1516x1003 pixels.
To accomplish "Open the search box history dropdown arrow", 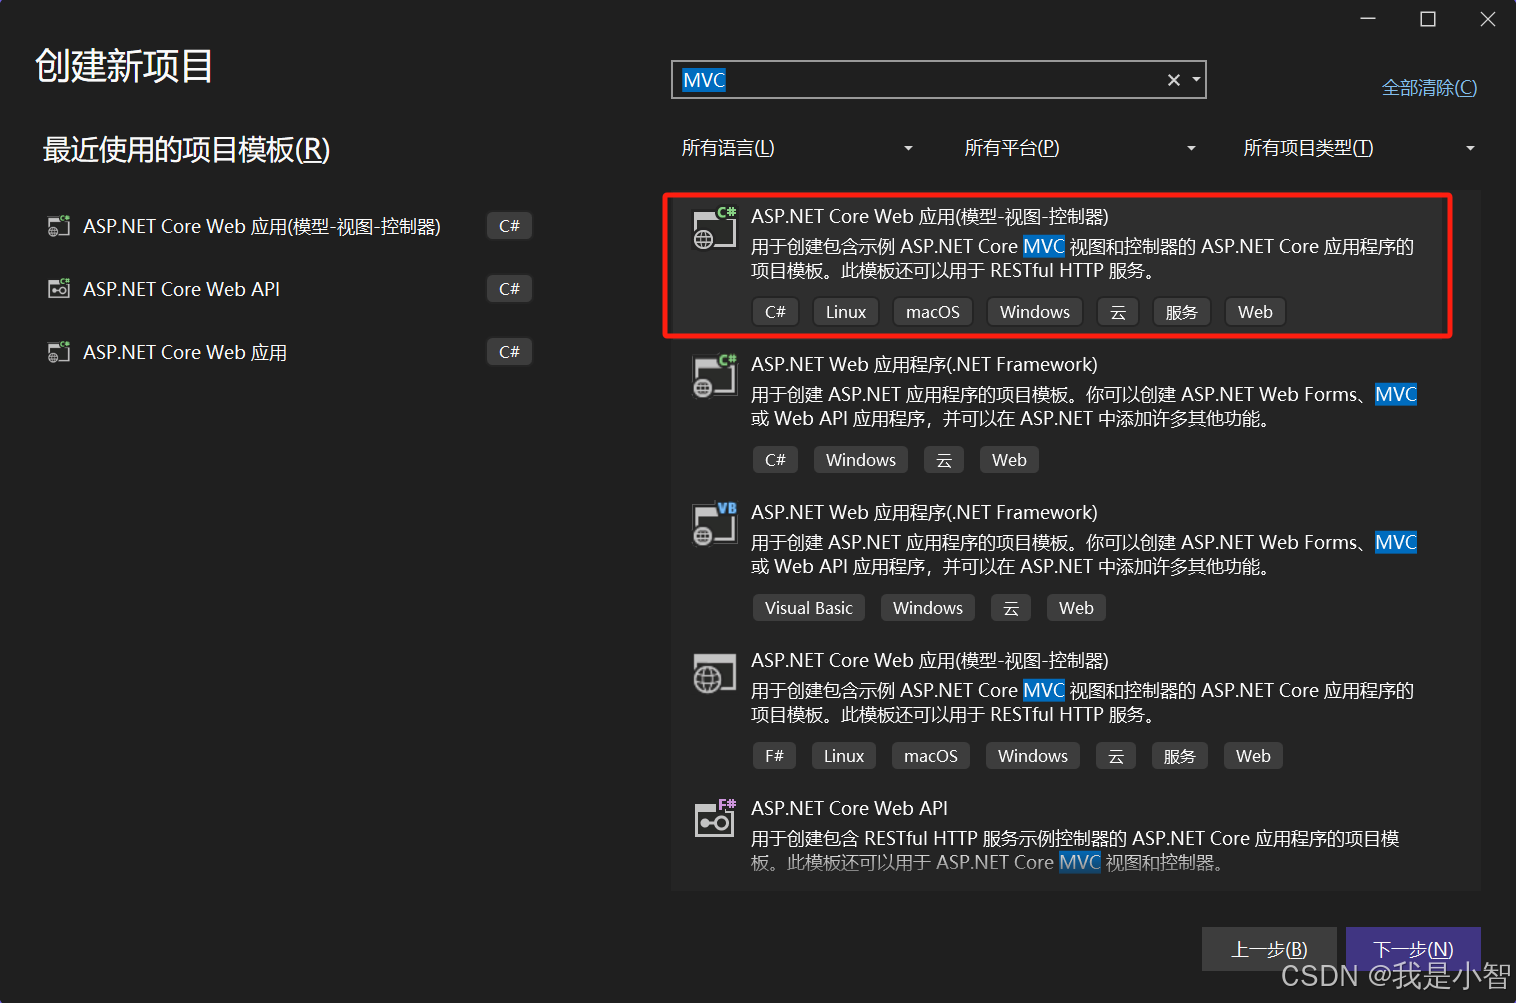I will pos(1196,80).
